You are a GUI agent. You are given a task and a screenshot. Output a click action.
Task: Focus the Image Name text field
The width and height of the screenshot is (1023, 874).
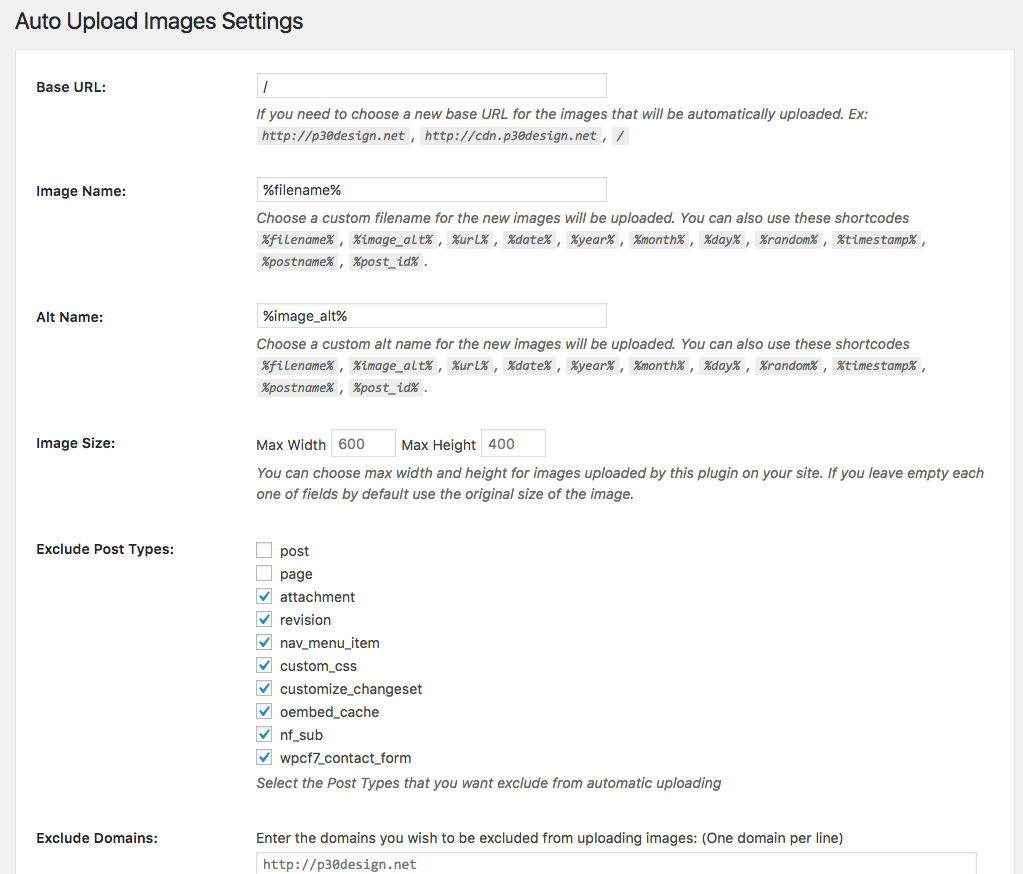point(431,190)
